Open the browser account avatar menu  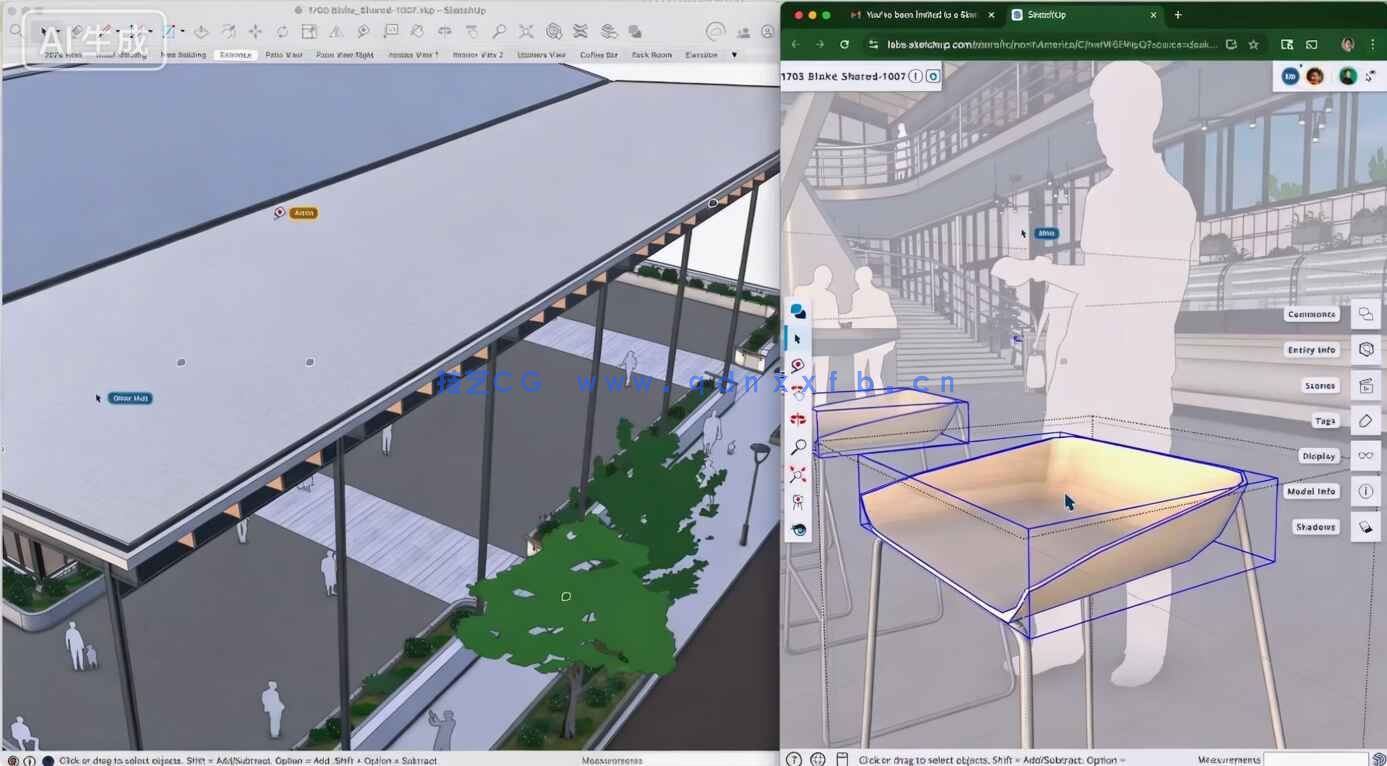click(x=1347, y=45)
